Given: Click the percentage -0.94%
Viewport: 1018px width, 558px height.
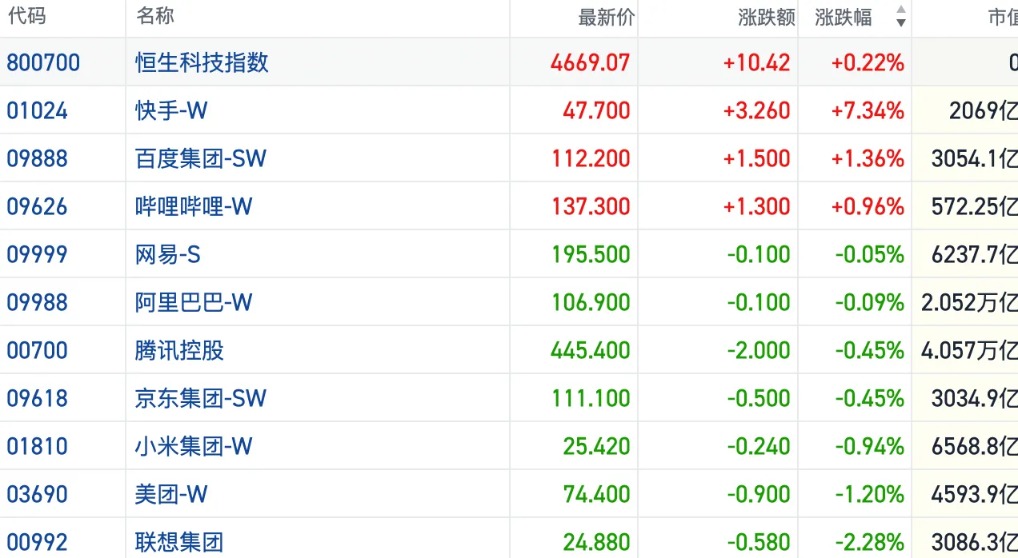Looking at the screenshot, I should coord(869,446).
